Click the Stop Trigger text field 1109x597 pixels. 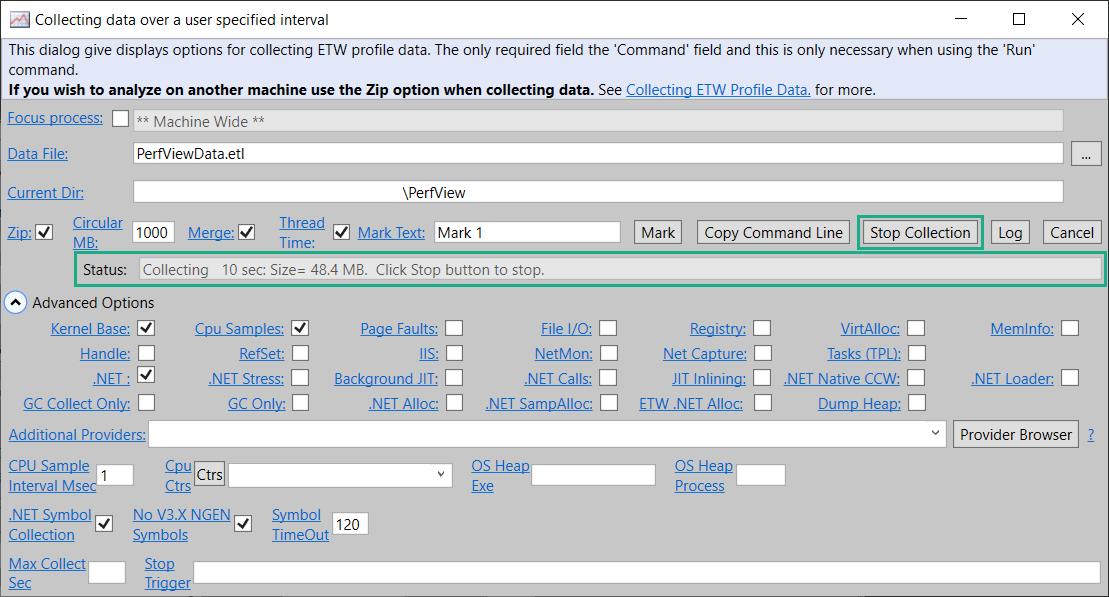pyautogui.click(x=646, y=573)
